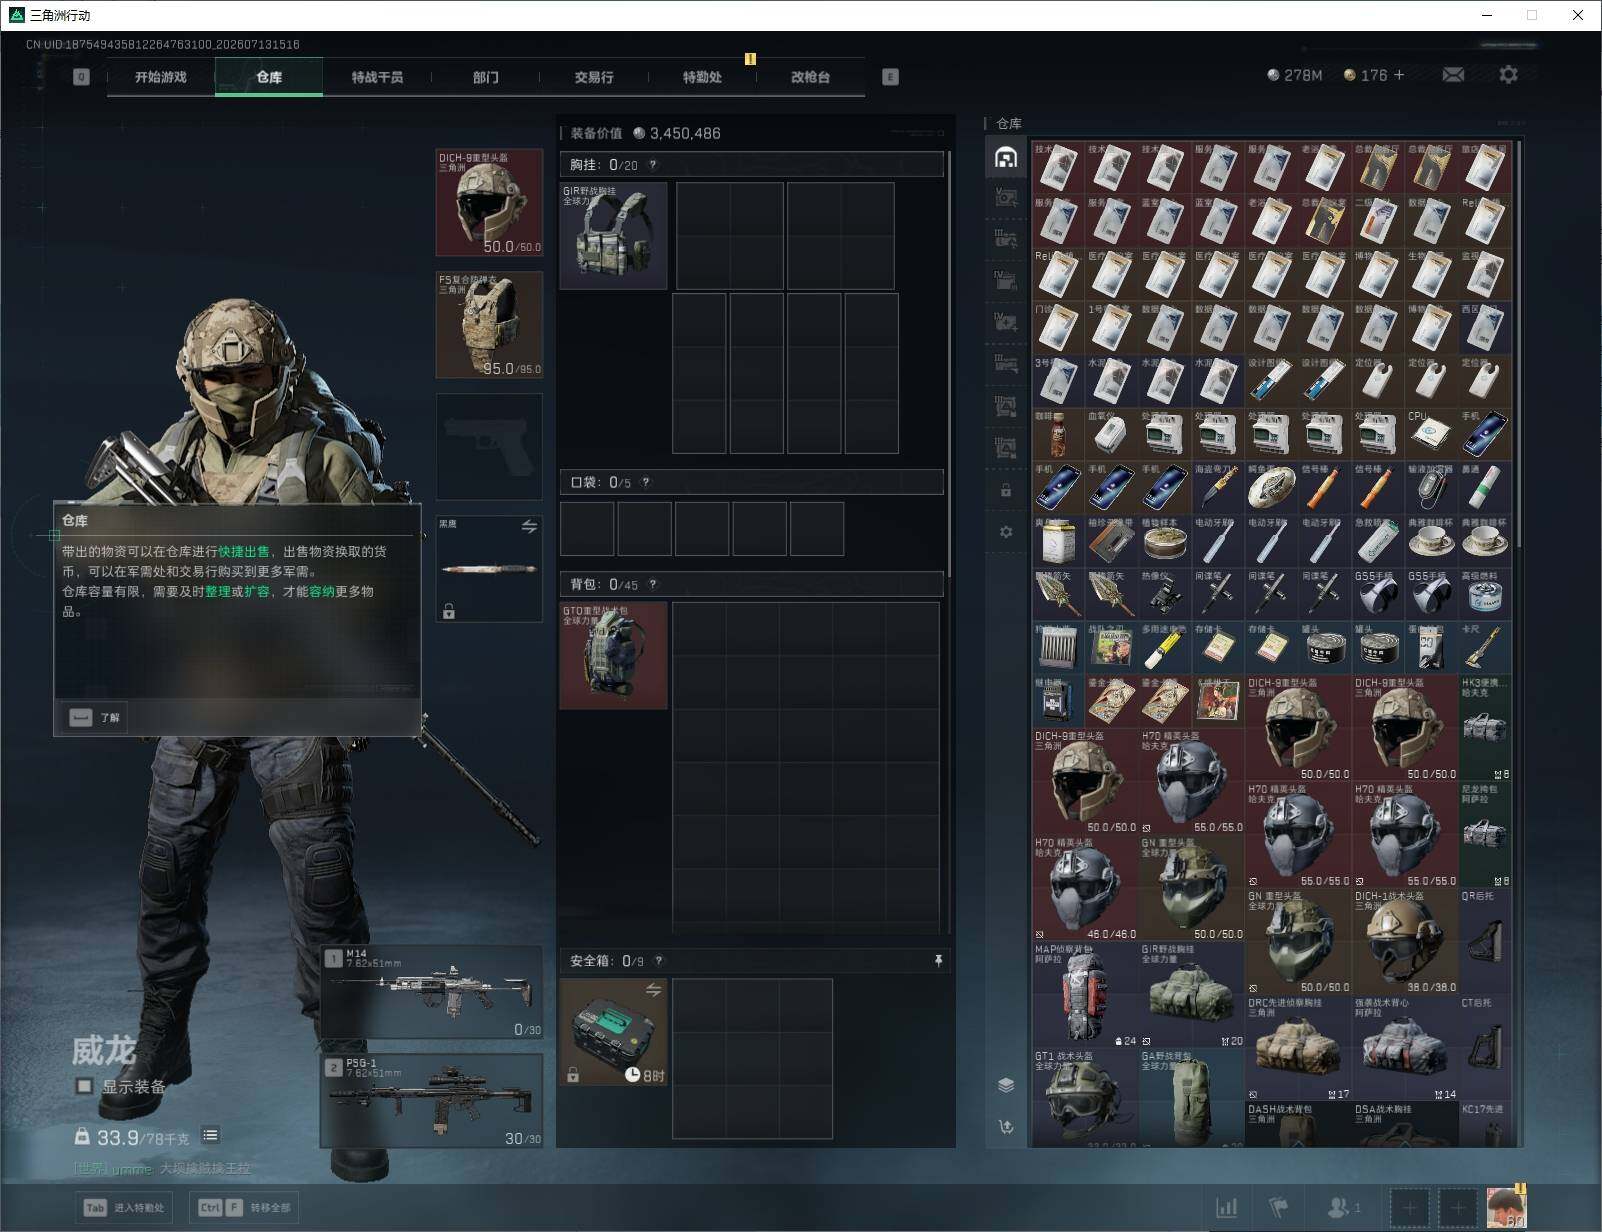
Task: Expand currency with plus next to 176
Action: 1399,75
